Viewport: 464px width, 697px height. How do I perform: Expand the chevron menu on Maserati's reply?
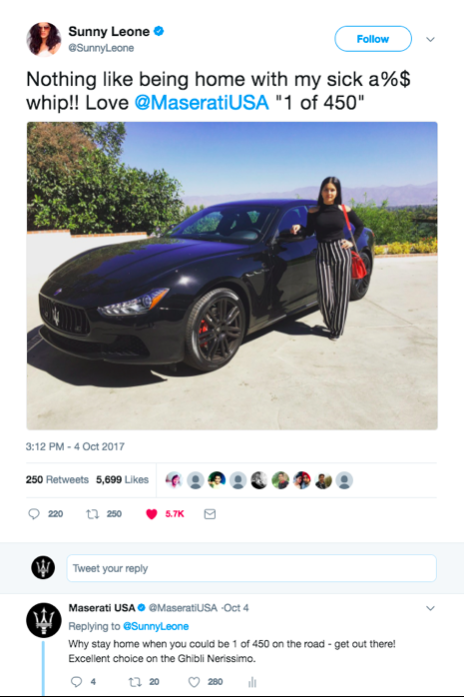coord(430,608)
